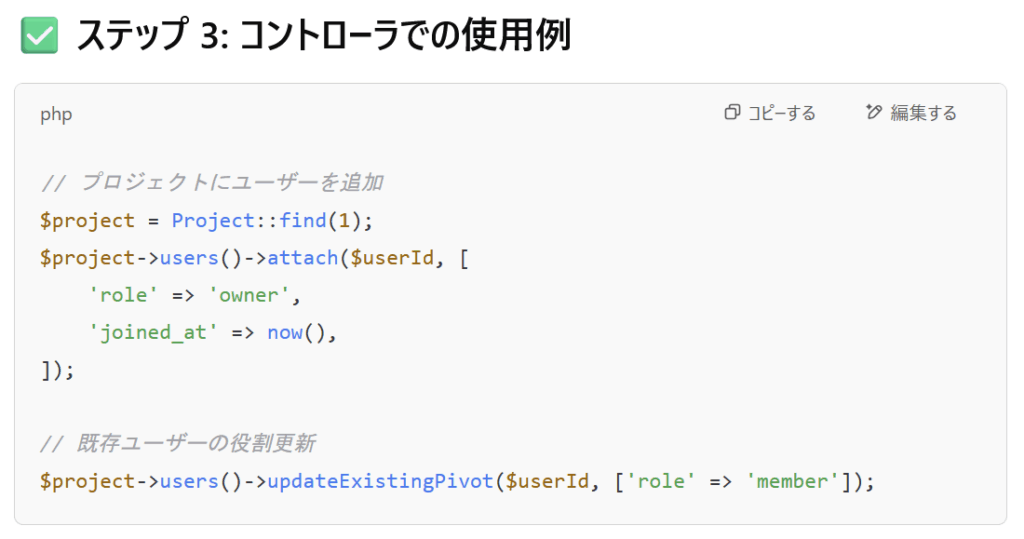The height and width of the screenshot is (539, 1024).
Task: Click the 'role' key in attach array
Action: click(123, 295)
